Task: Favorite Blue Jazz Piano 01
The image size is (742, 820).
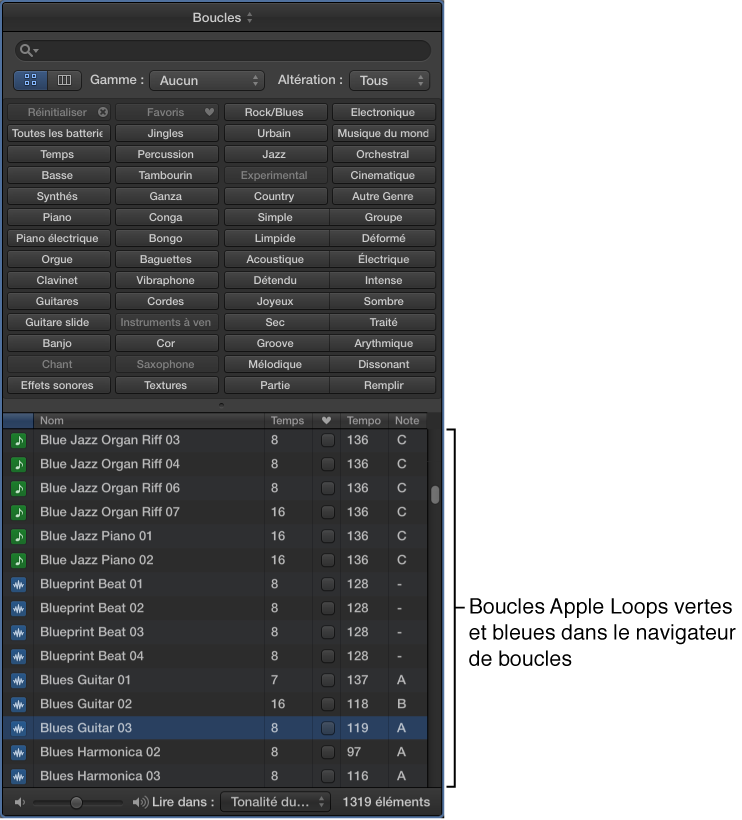Action: coord(328,537)
